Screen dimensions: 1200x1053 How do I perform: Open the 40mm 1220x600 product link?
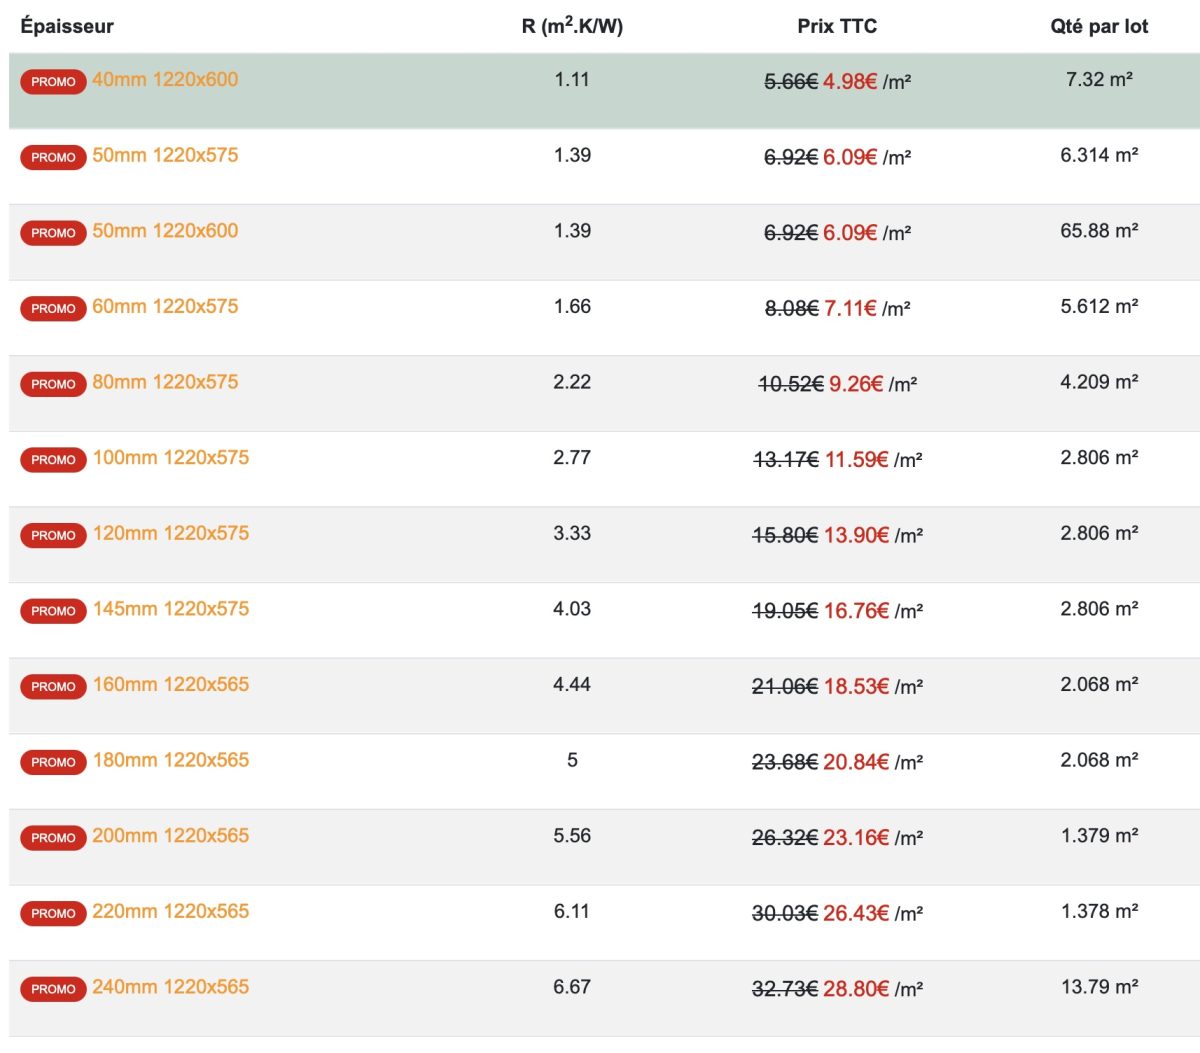click(x=165, y=80)
